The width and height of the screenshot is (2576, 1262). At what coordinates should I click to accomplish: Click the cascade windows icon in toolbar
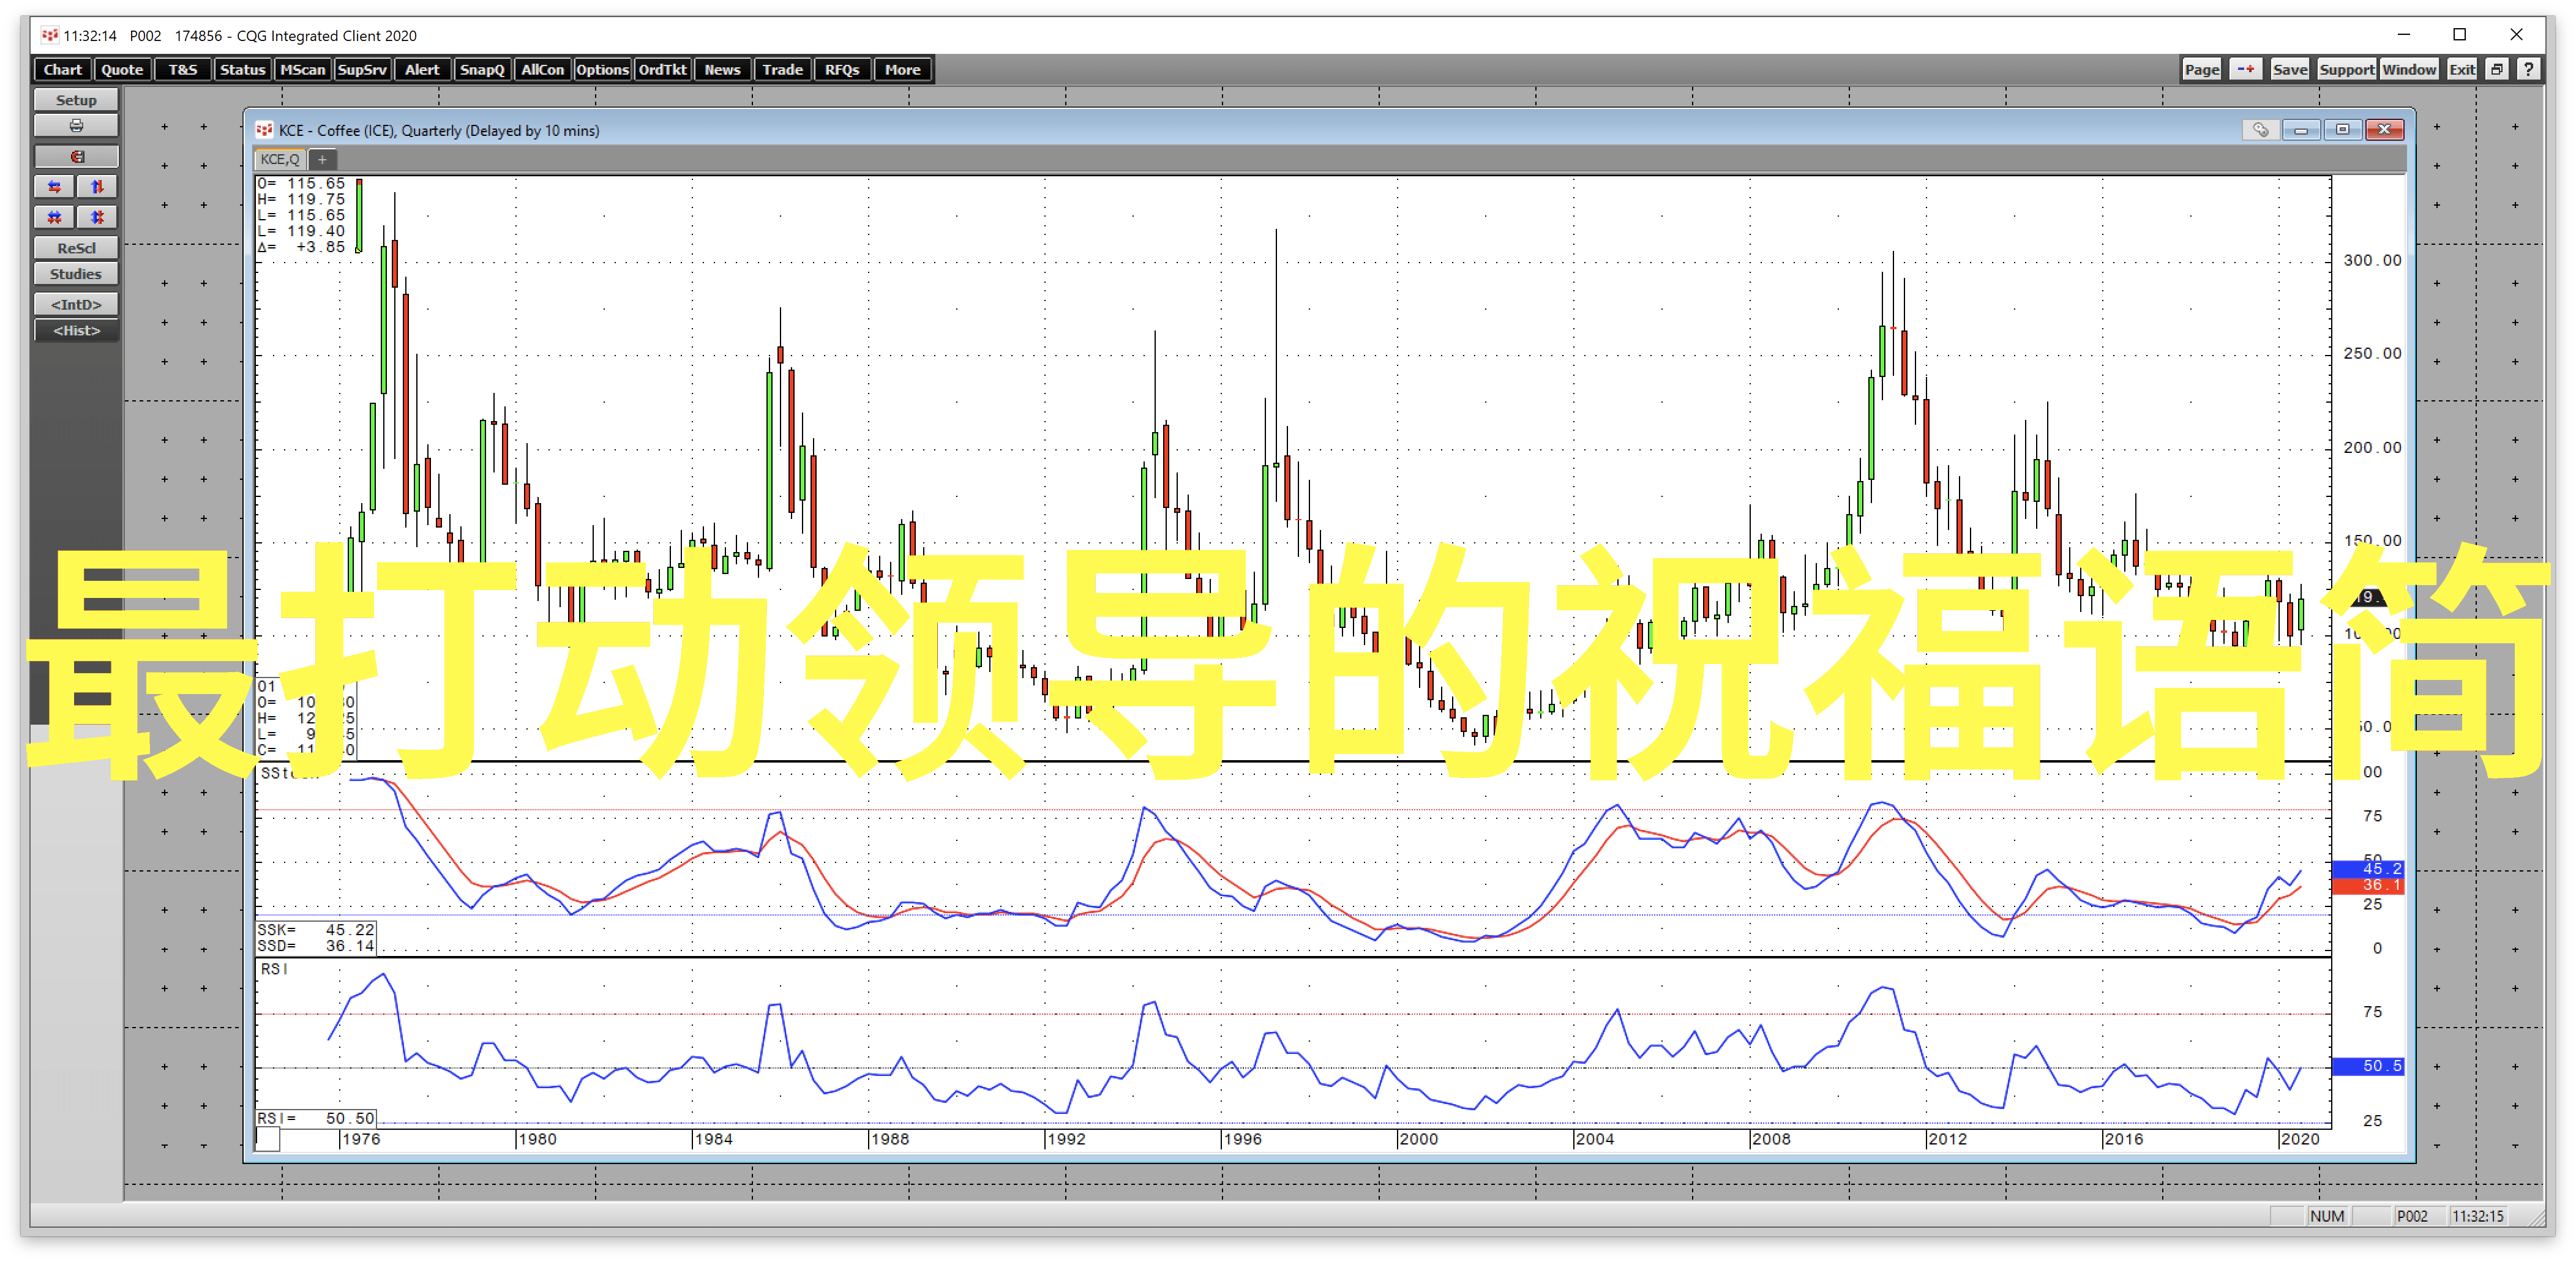tap(2497, 69)
